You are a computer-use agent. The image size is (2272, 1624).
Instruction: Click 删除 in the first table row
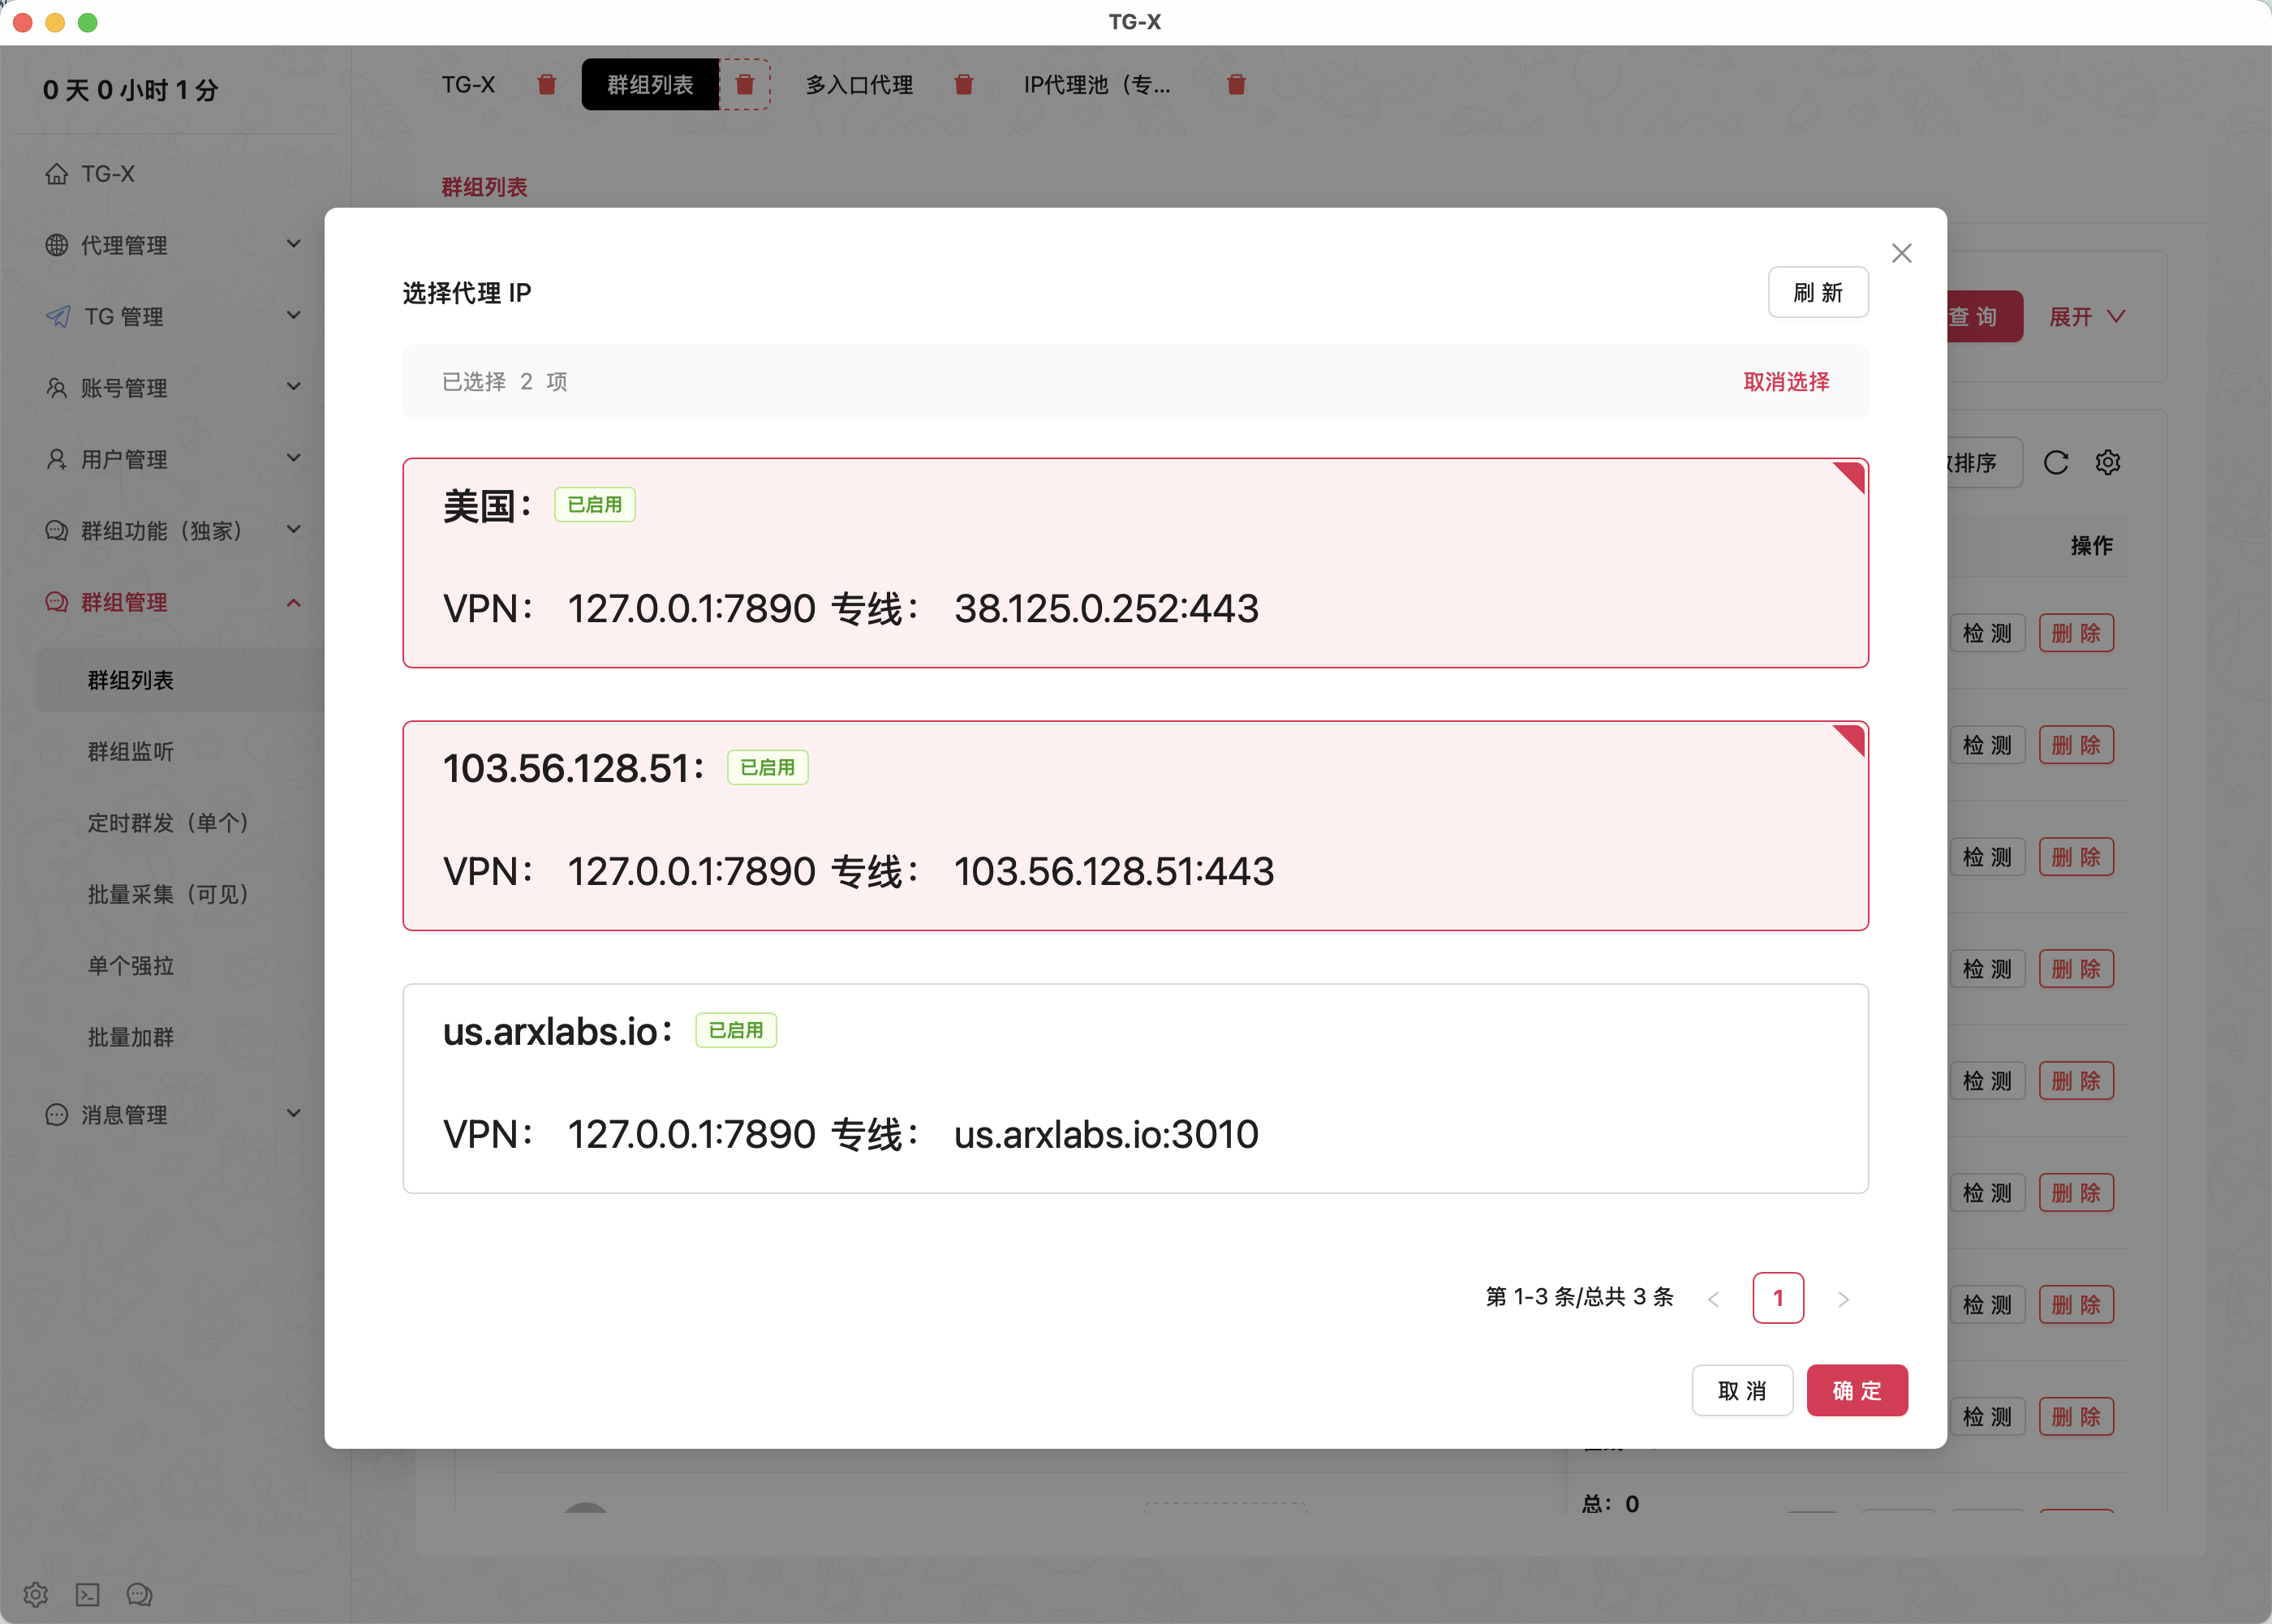point(2076,633)
